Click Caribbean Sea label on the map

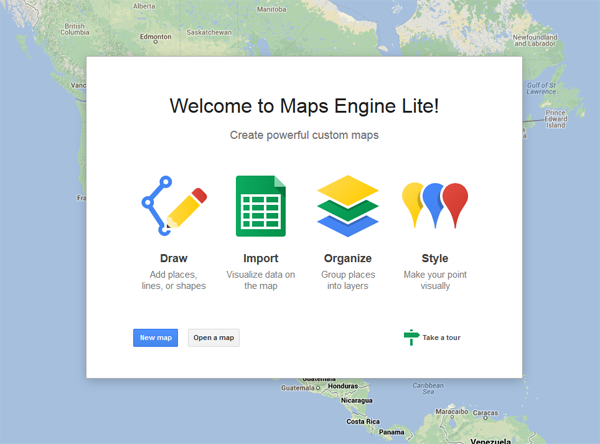pyautogui.click(x=428, y=388)
